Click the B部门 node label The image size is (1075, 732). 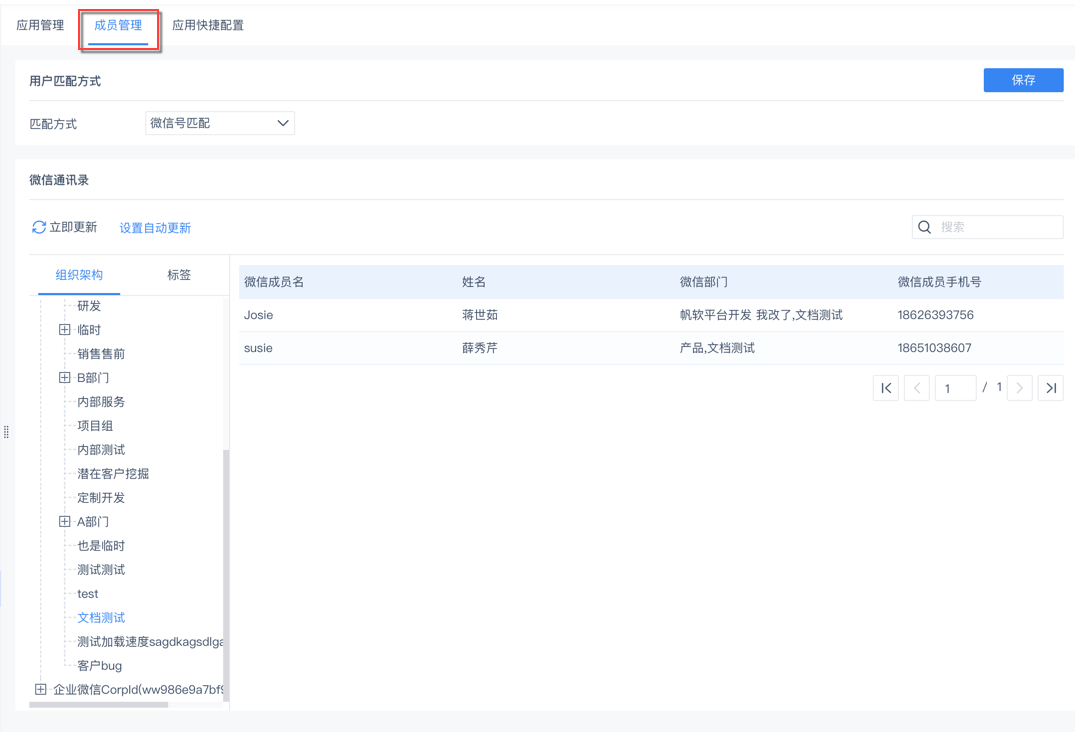point(93,378)
